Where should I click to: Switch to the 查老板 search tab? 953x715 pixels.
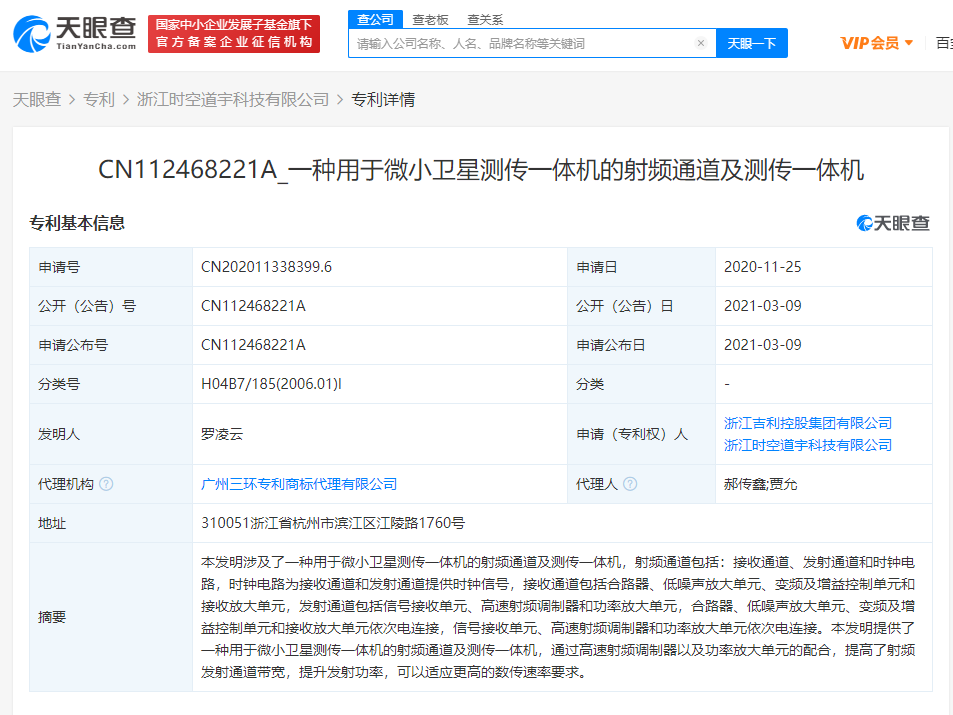(432, 19)
